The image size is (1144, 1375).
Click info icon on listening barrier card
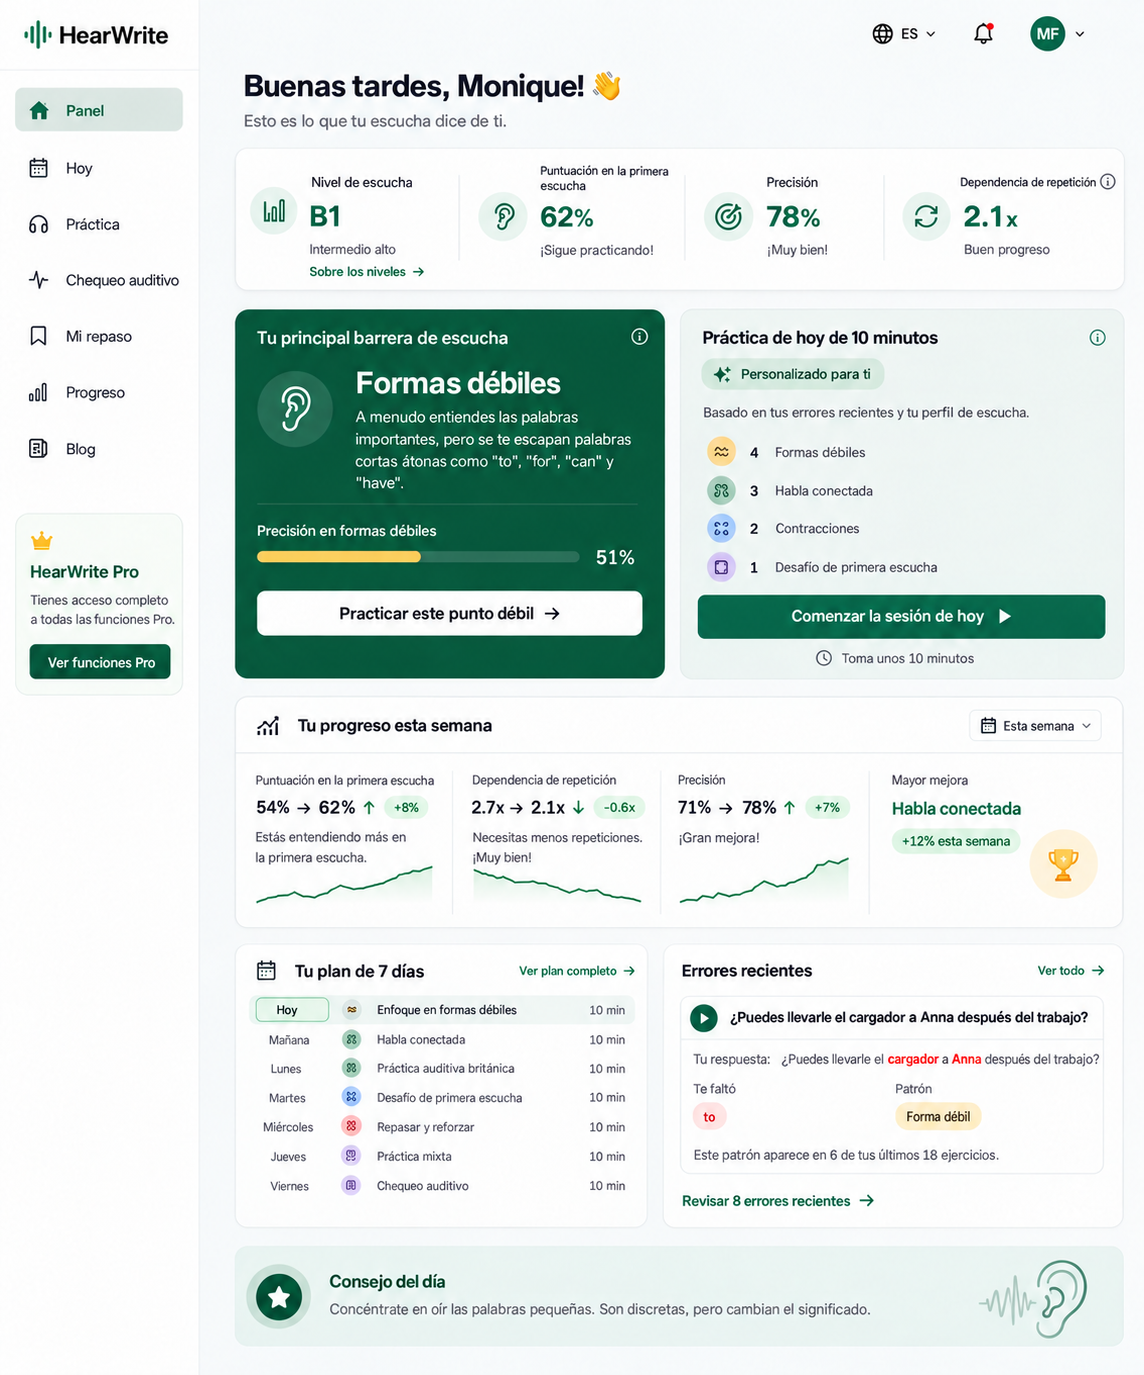(x=640, y=337)
